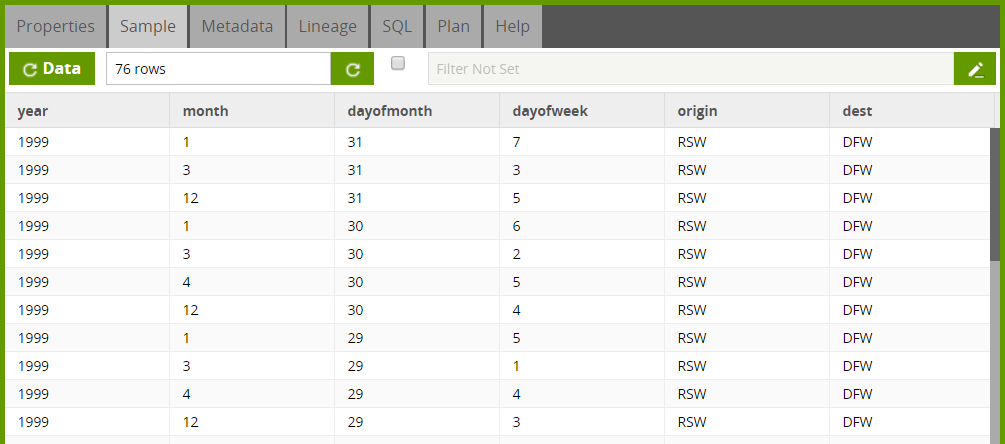
Task: Select the Lineage tab
Action: click(328, 26)
